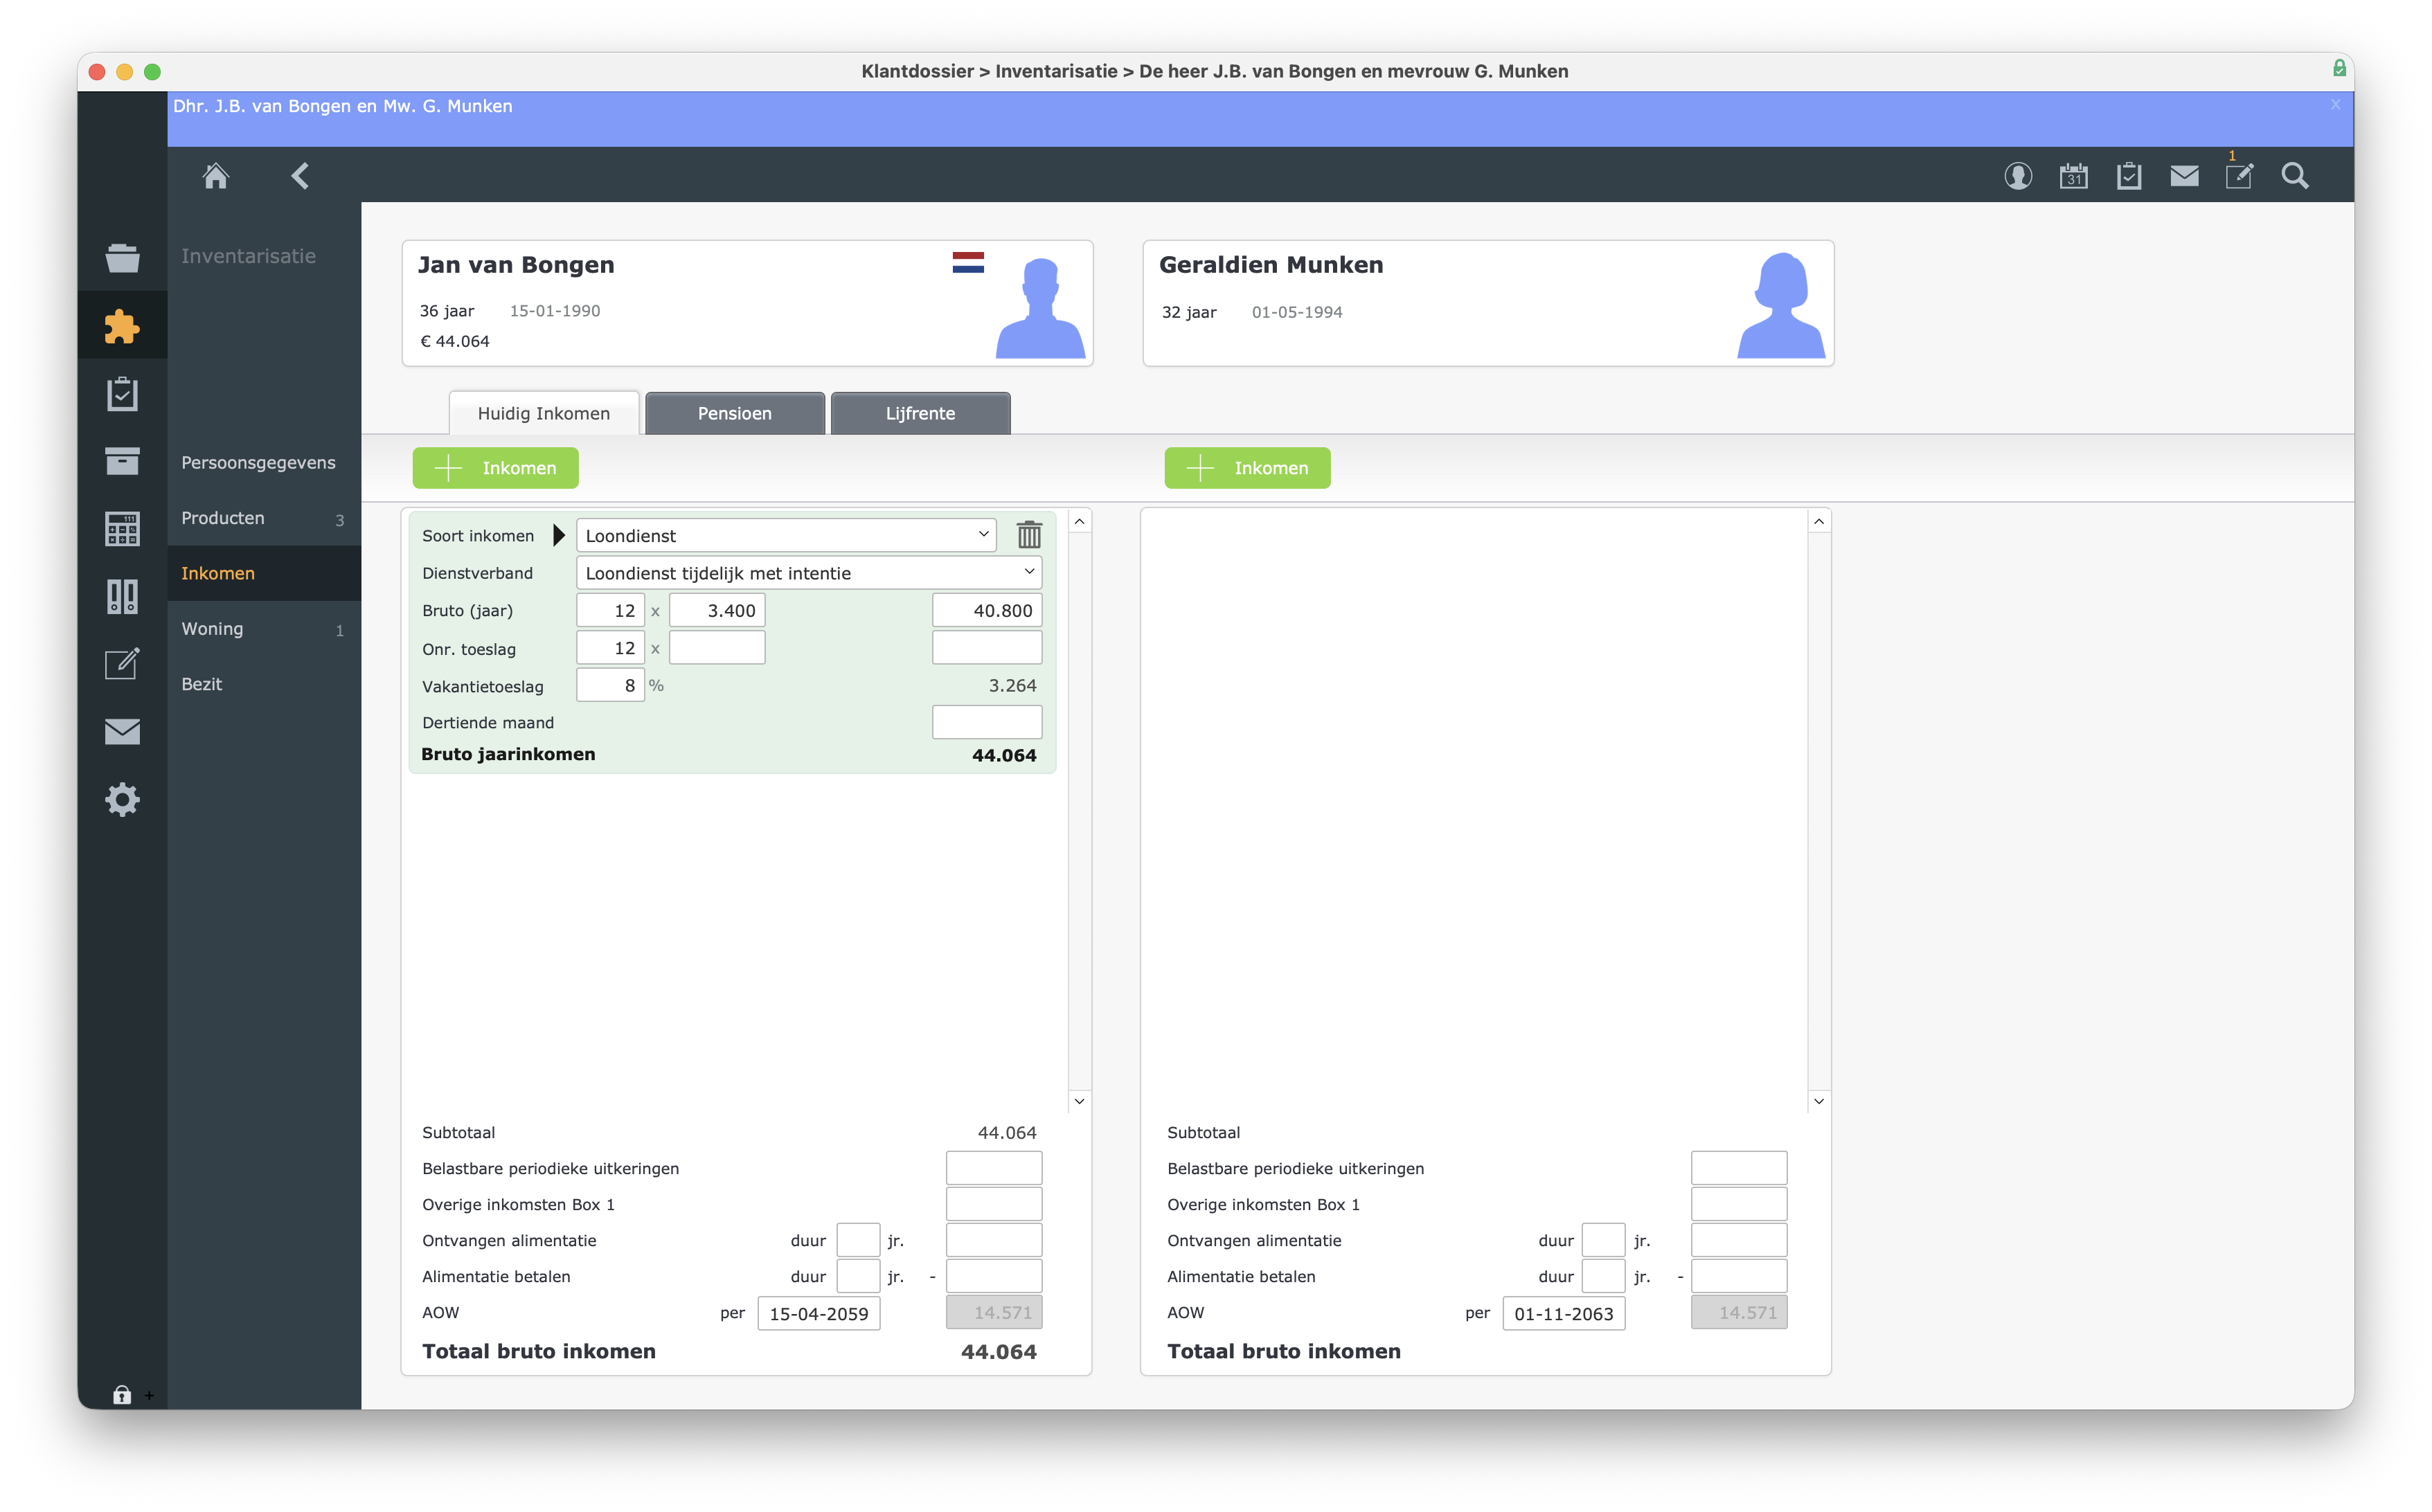The width and height of the screenshot is (2432, 1512).
Task: Open the calculator sidebar icon
Action: 122,529
